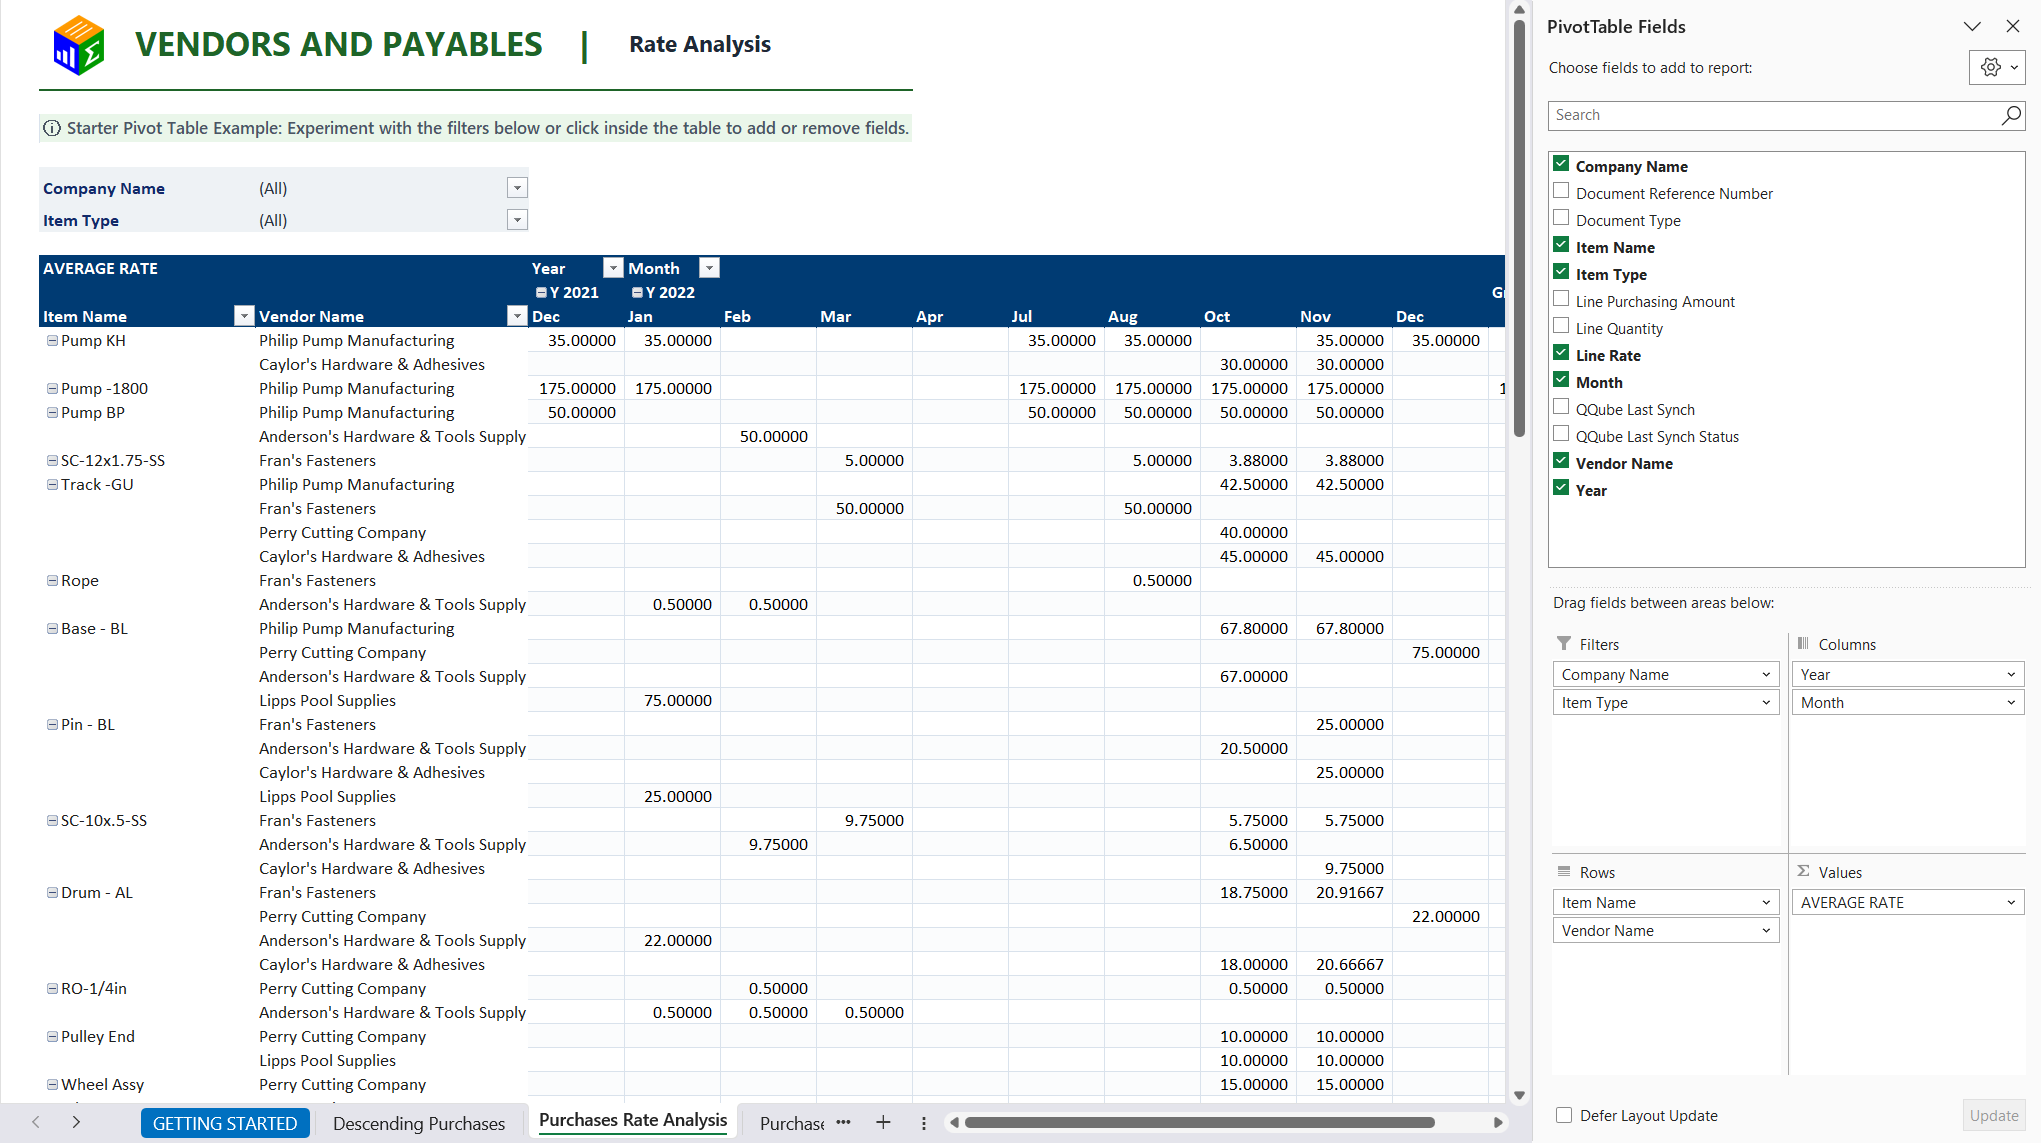Viewport: 2041px width, 1143px height.
Task: Uncheck the Vendor Name field
Action: point(1561,461)
